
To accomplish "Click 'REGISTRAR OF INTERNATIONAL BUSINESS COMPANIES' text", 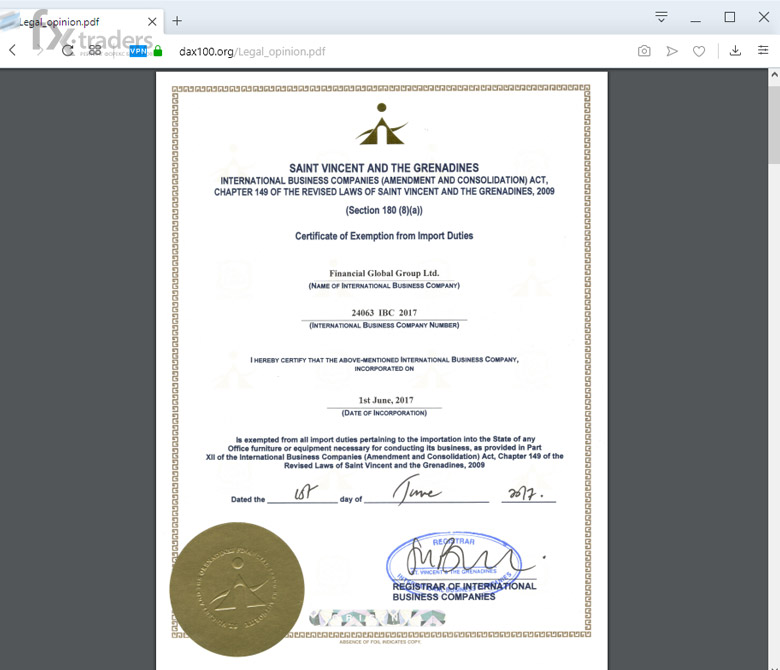I will pyautogui.click(x=464, y=591).
